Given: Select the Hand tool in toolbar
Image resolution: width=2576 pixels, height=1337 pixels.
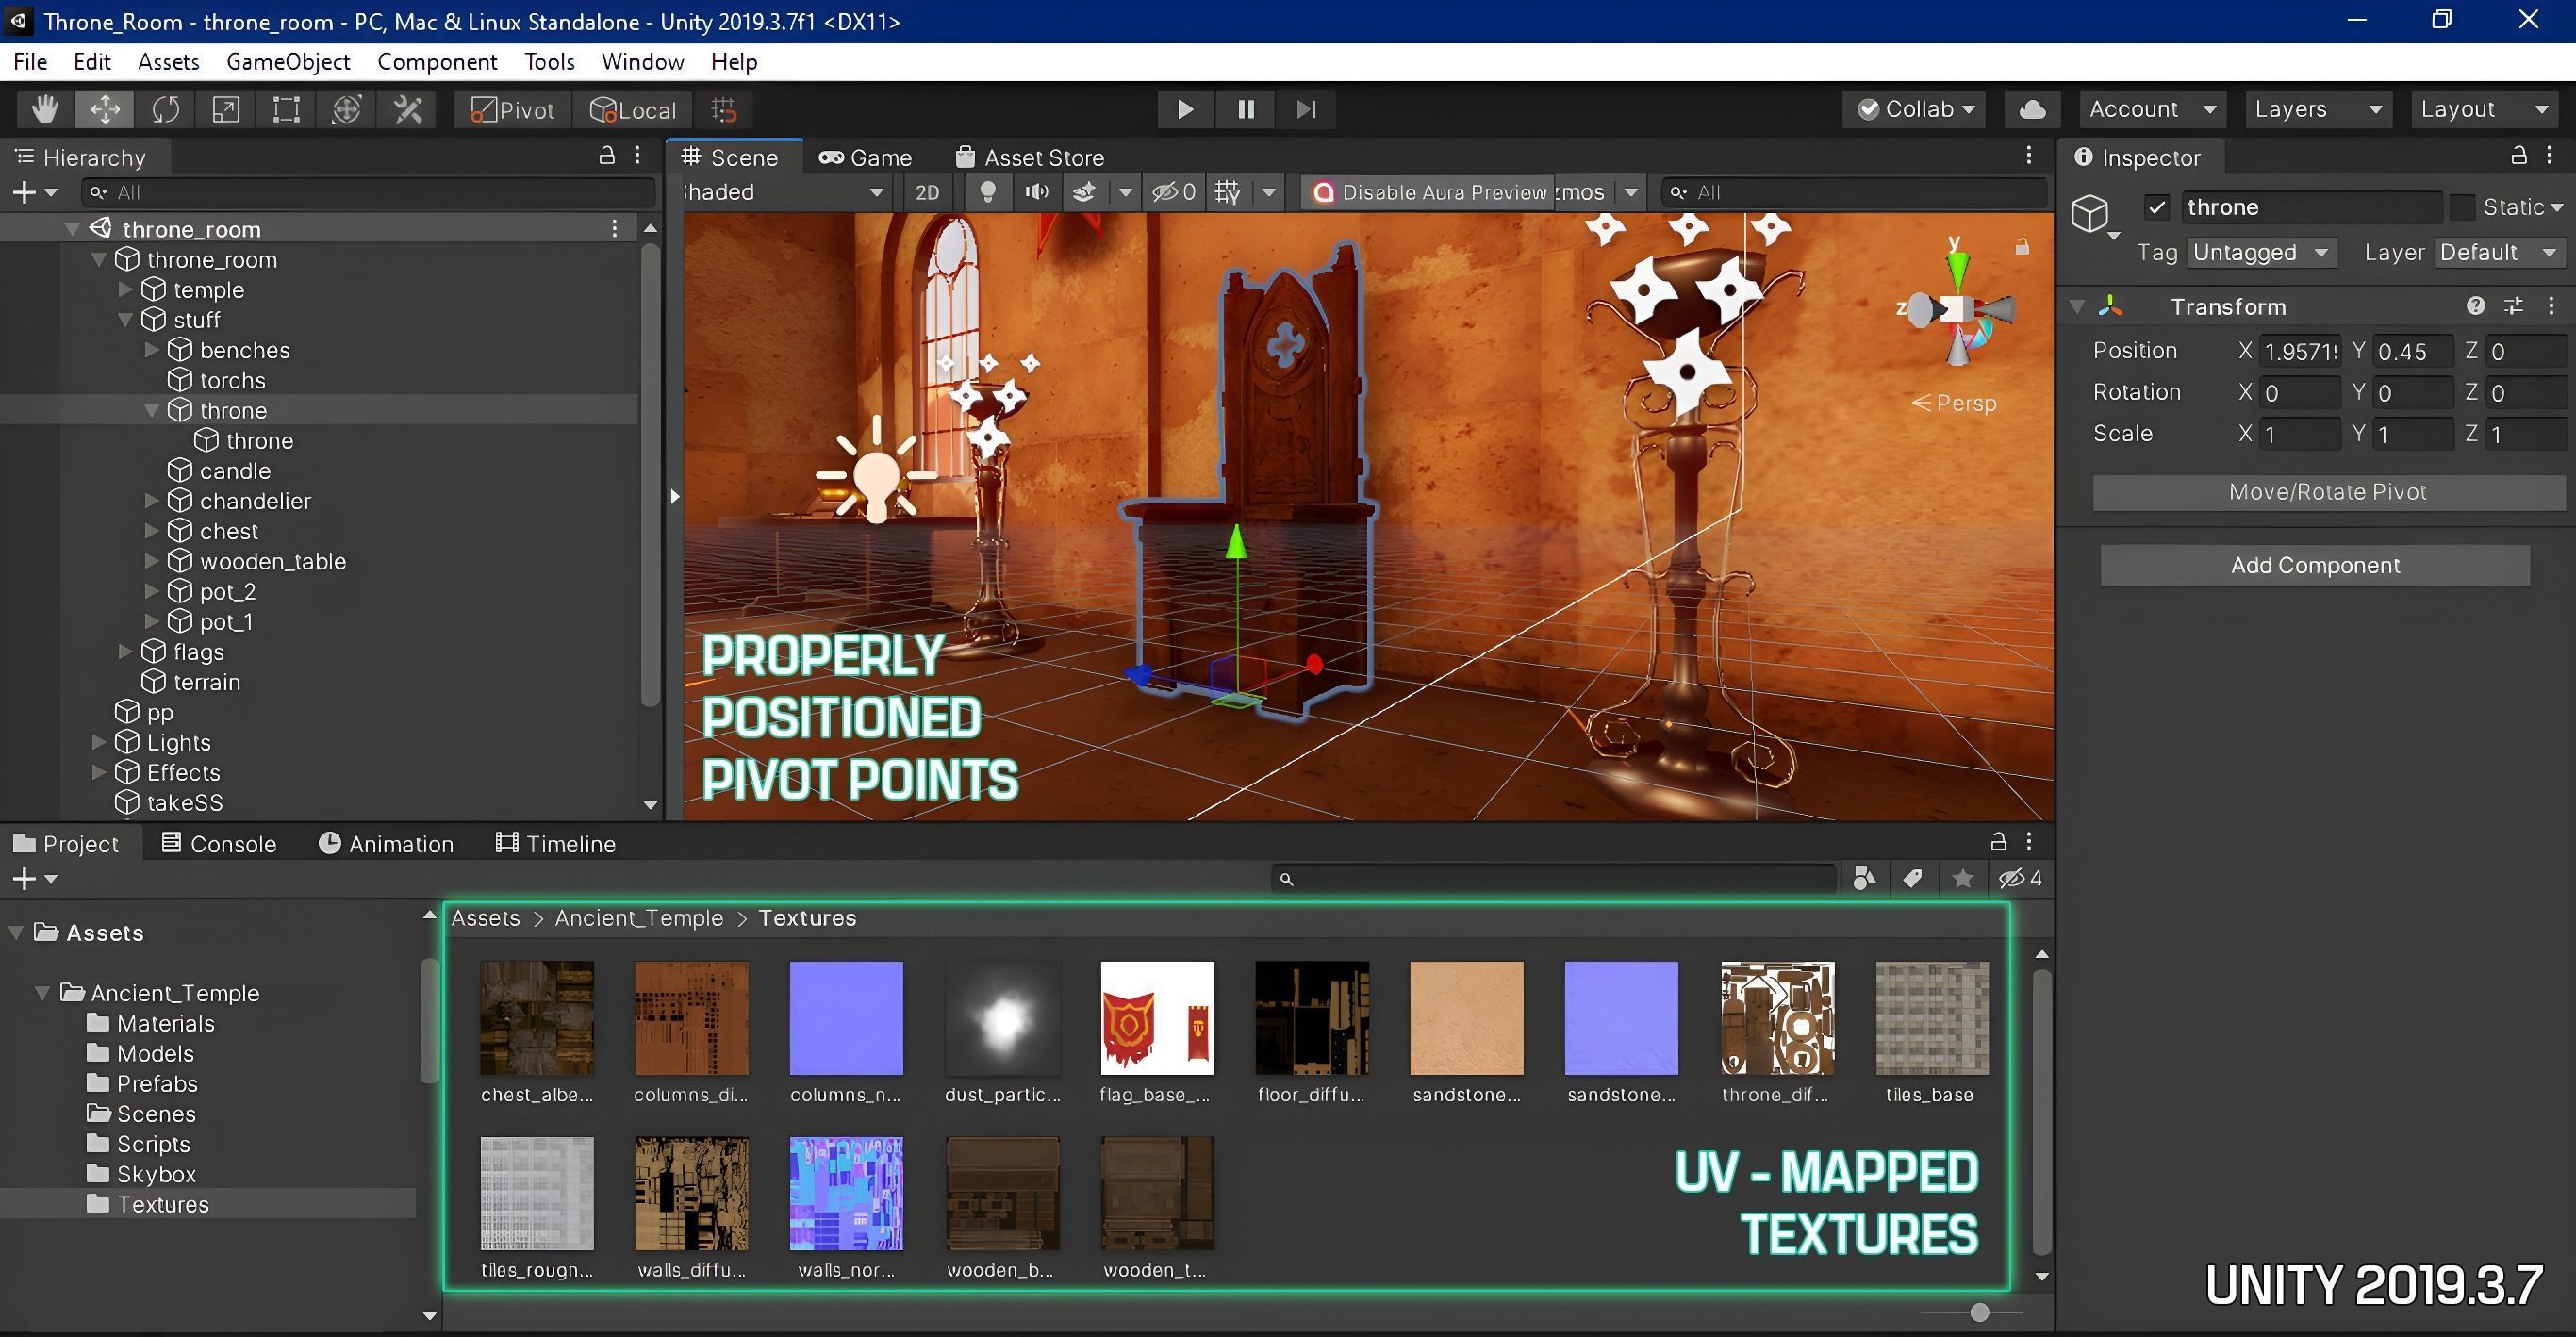Looking at the screenshot, I should coord(44,109).
